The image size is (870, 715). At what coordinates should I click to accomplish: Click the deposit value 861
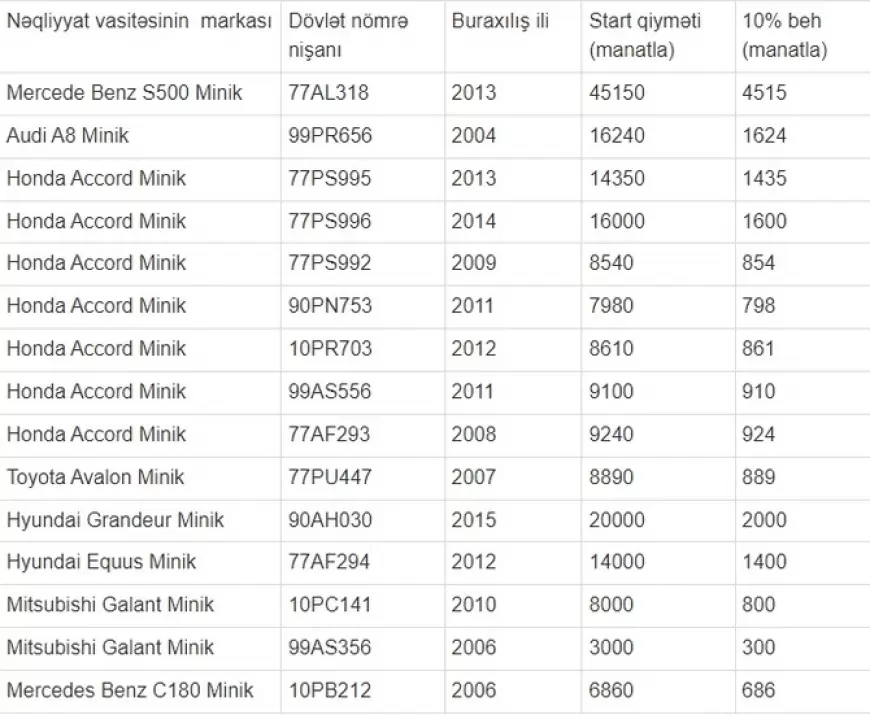click(758, 349)
